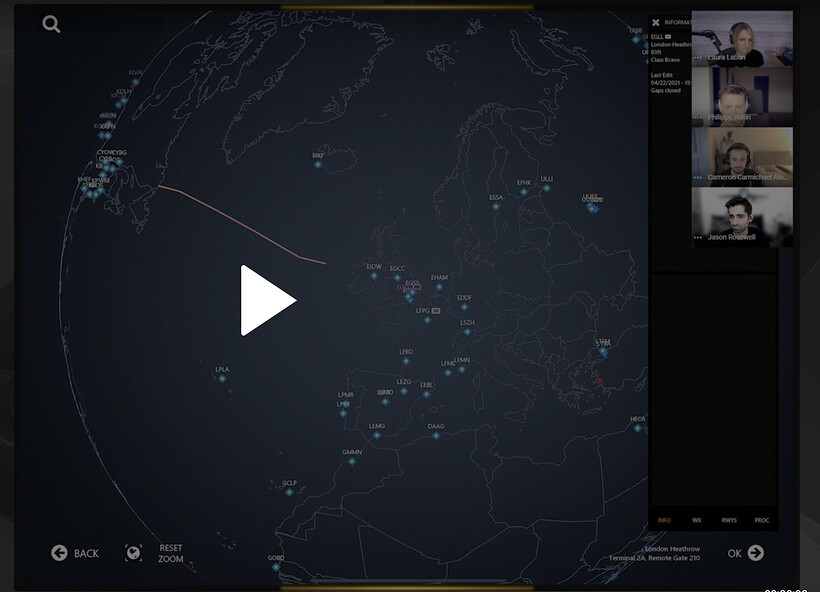Select the GCLP airport marker

(x=289, y=492)
